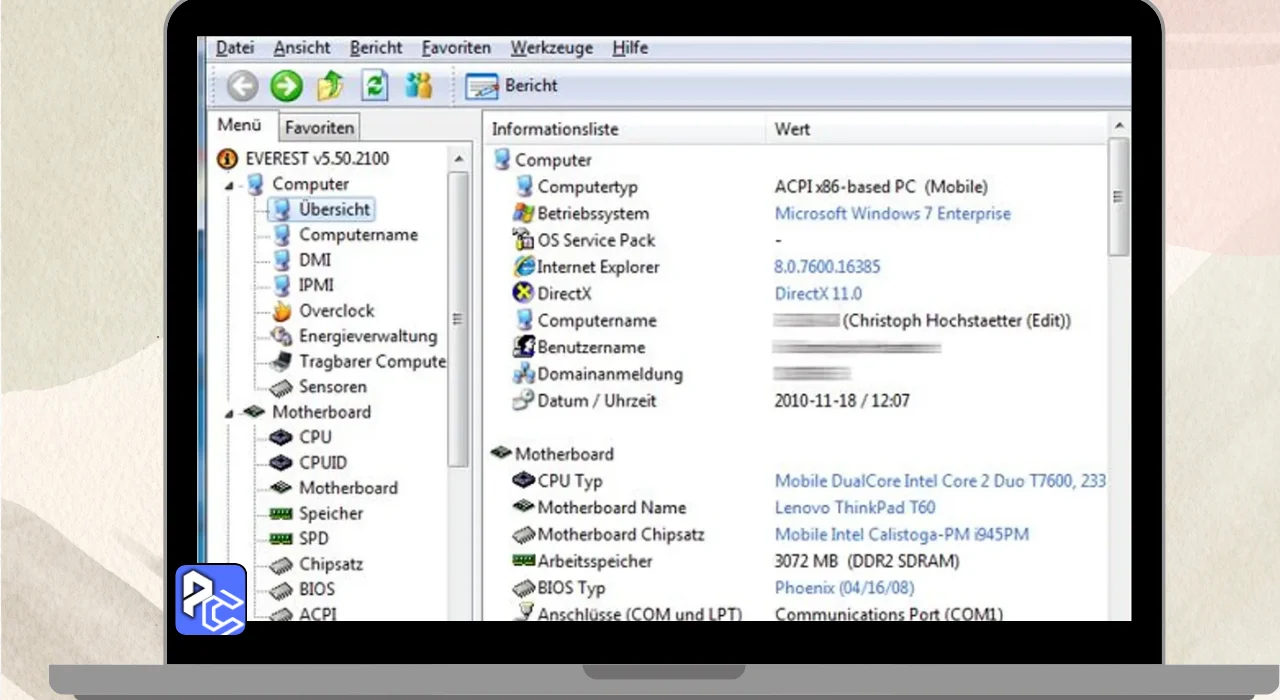Open the Datei menu
1280x700 pixels.
pos(235,48)
